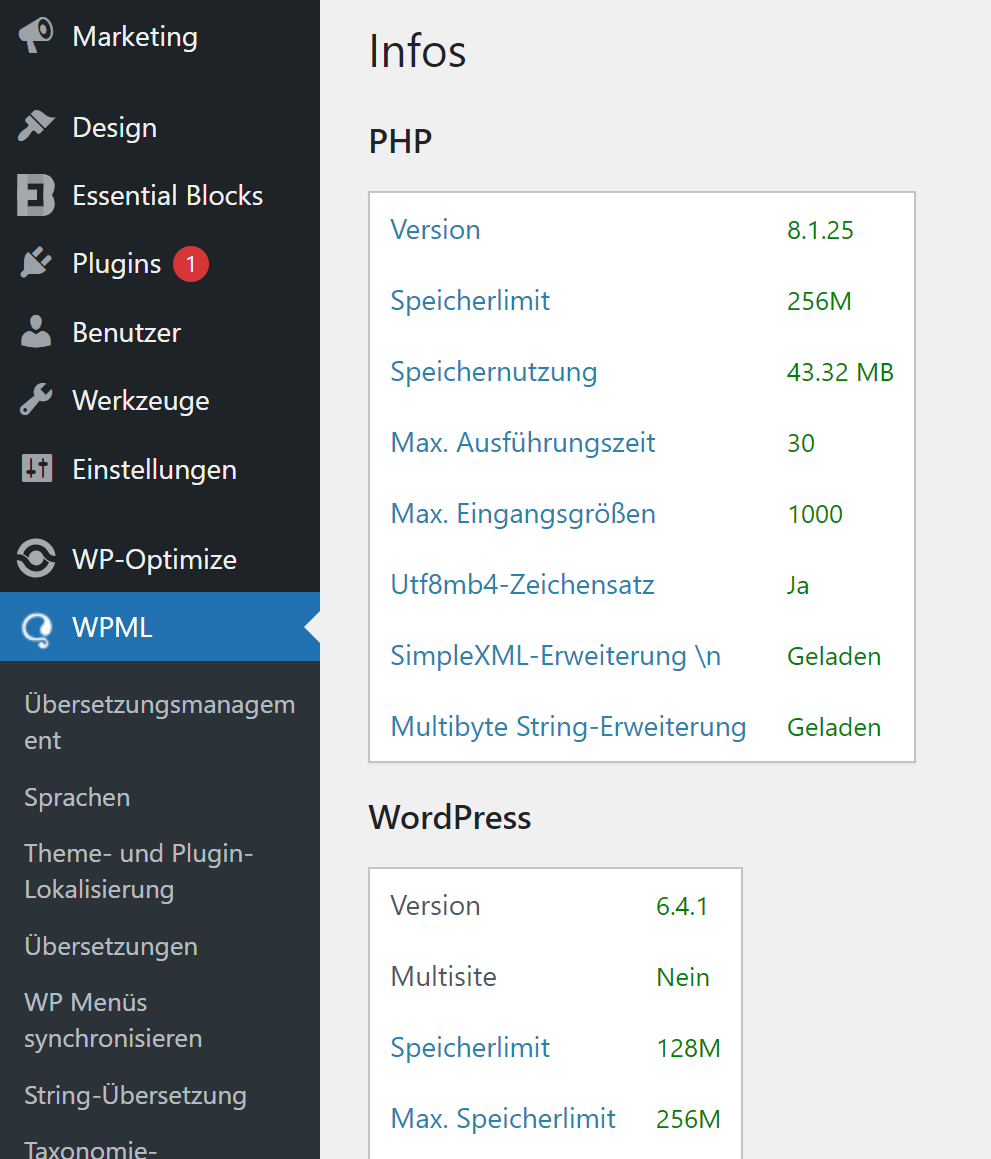The image size is (991, 1159).
Task: Click the PHP version value 8.1.25
Action: tap(820, 231)
